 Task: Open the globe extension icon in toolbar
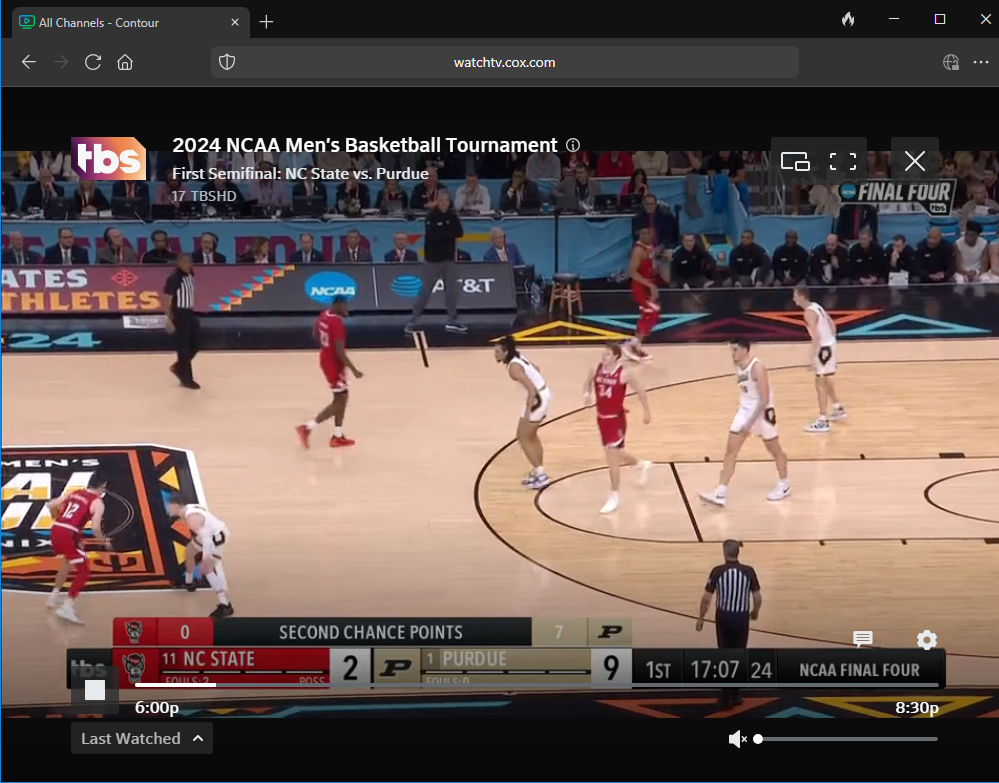[951, 62]
